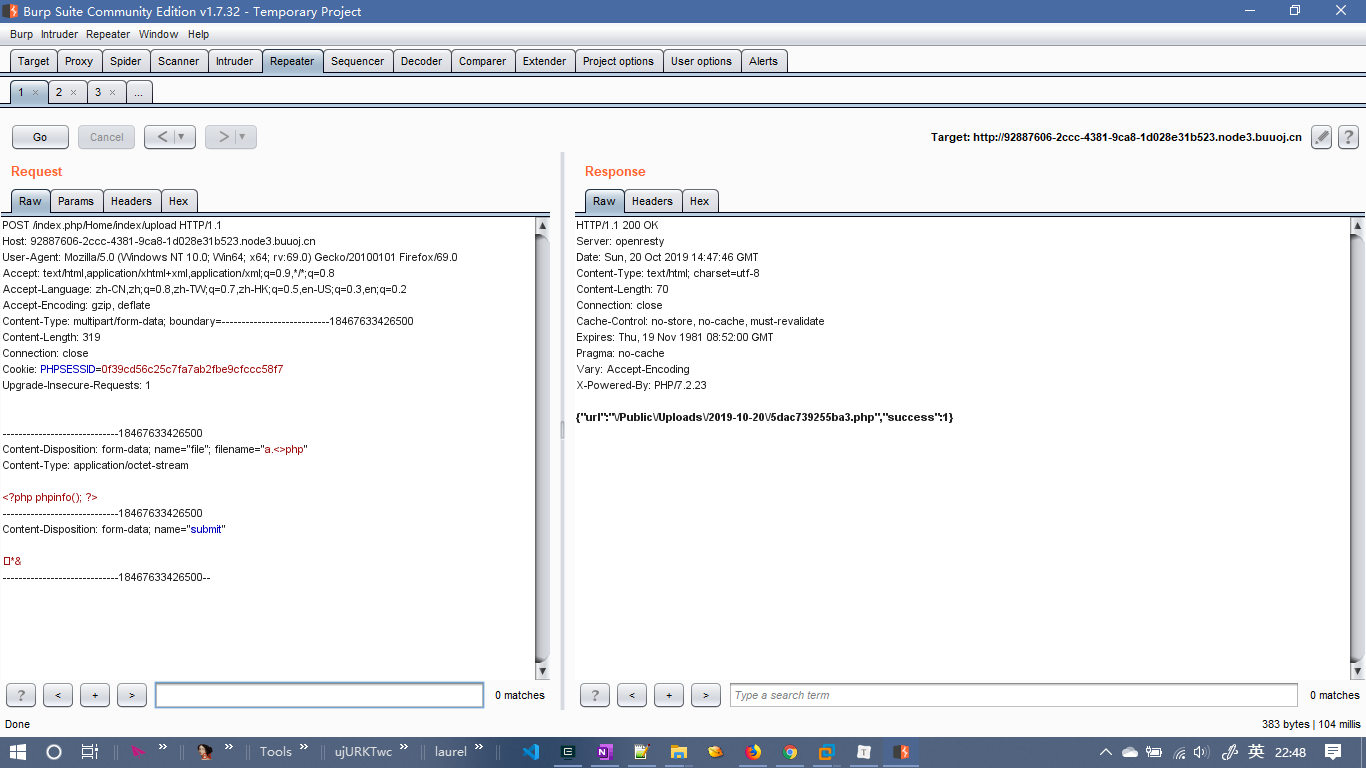Open Visual Studio Code from taskbar

coord(531,752)
